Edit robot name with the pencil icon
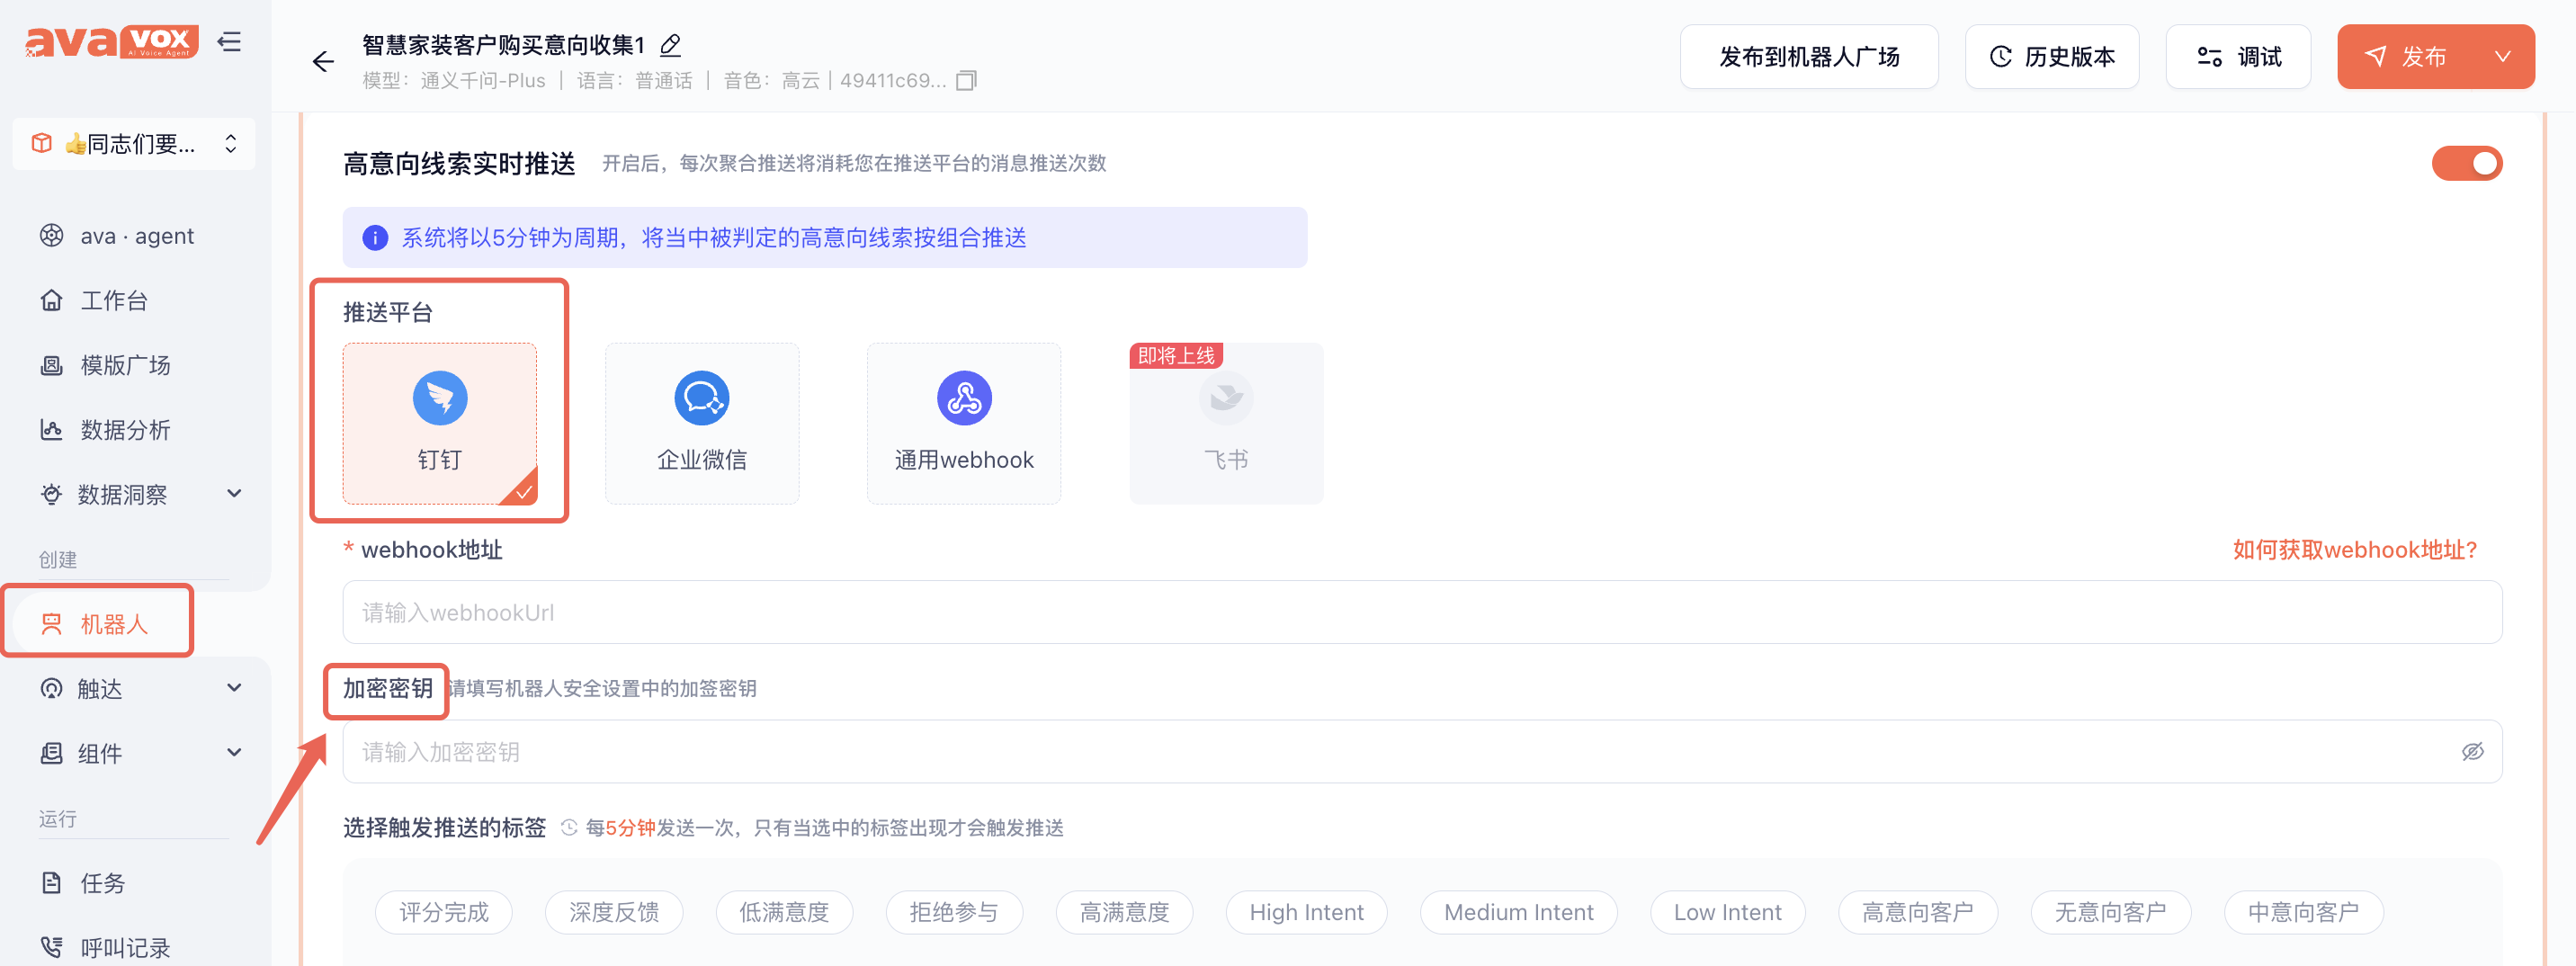This screenshot has height=966, width=2576. click(x=671, y=45)
